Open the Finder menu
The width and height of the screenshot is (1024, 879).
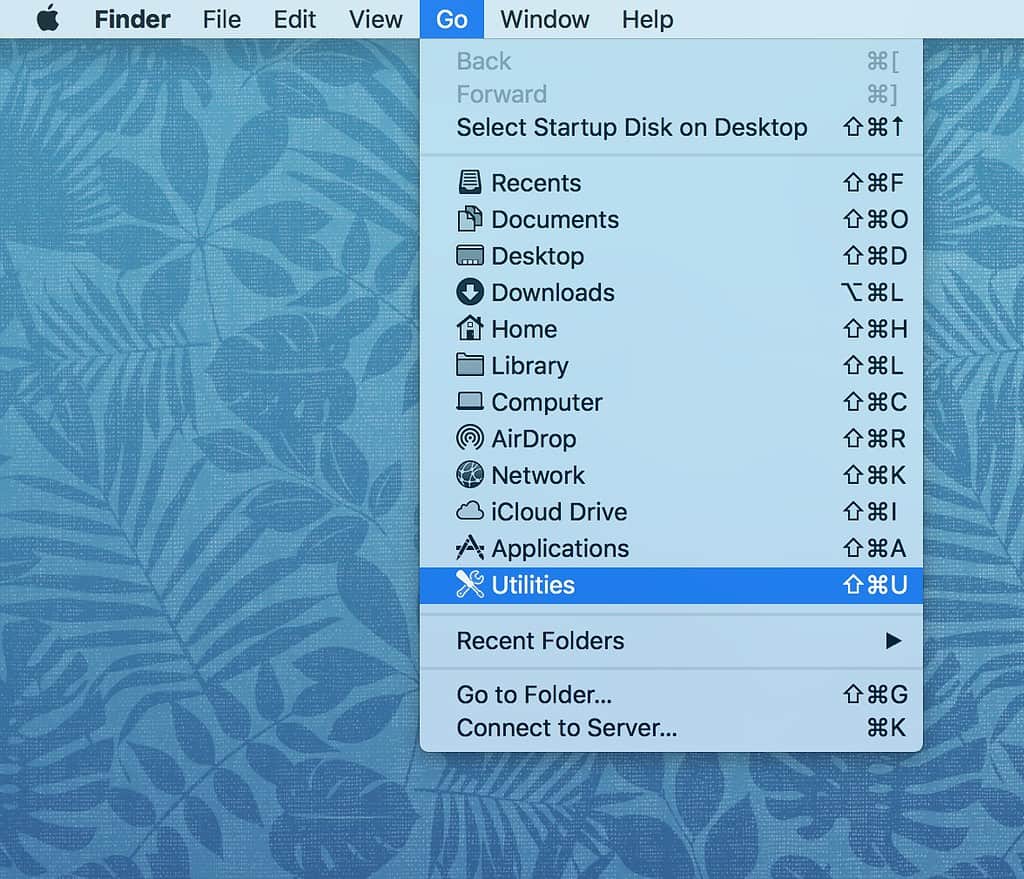pos(132,19)
